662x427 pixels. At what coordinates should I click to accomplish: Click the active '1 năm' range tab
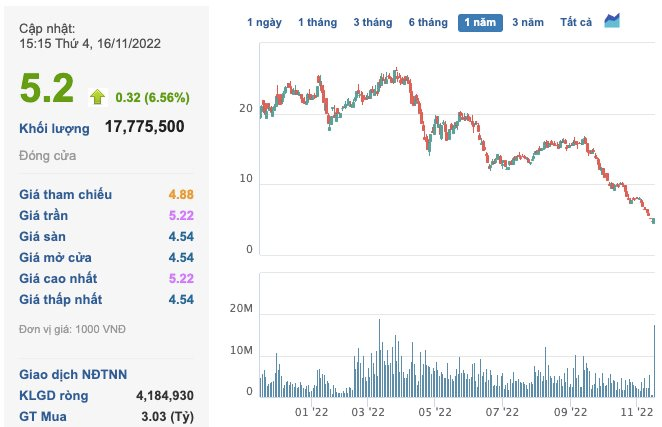tap(481, 22)
